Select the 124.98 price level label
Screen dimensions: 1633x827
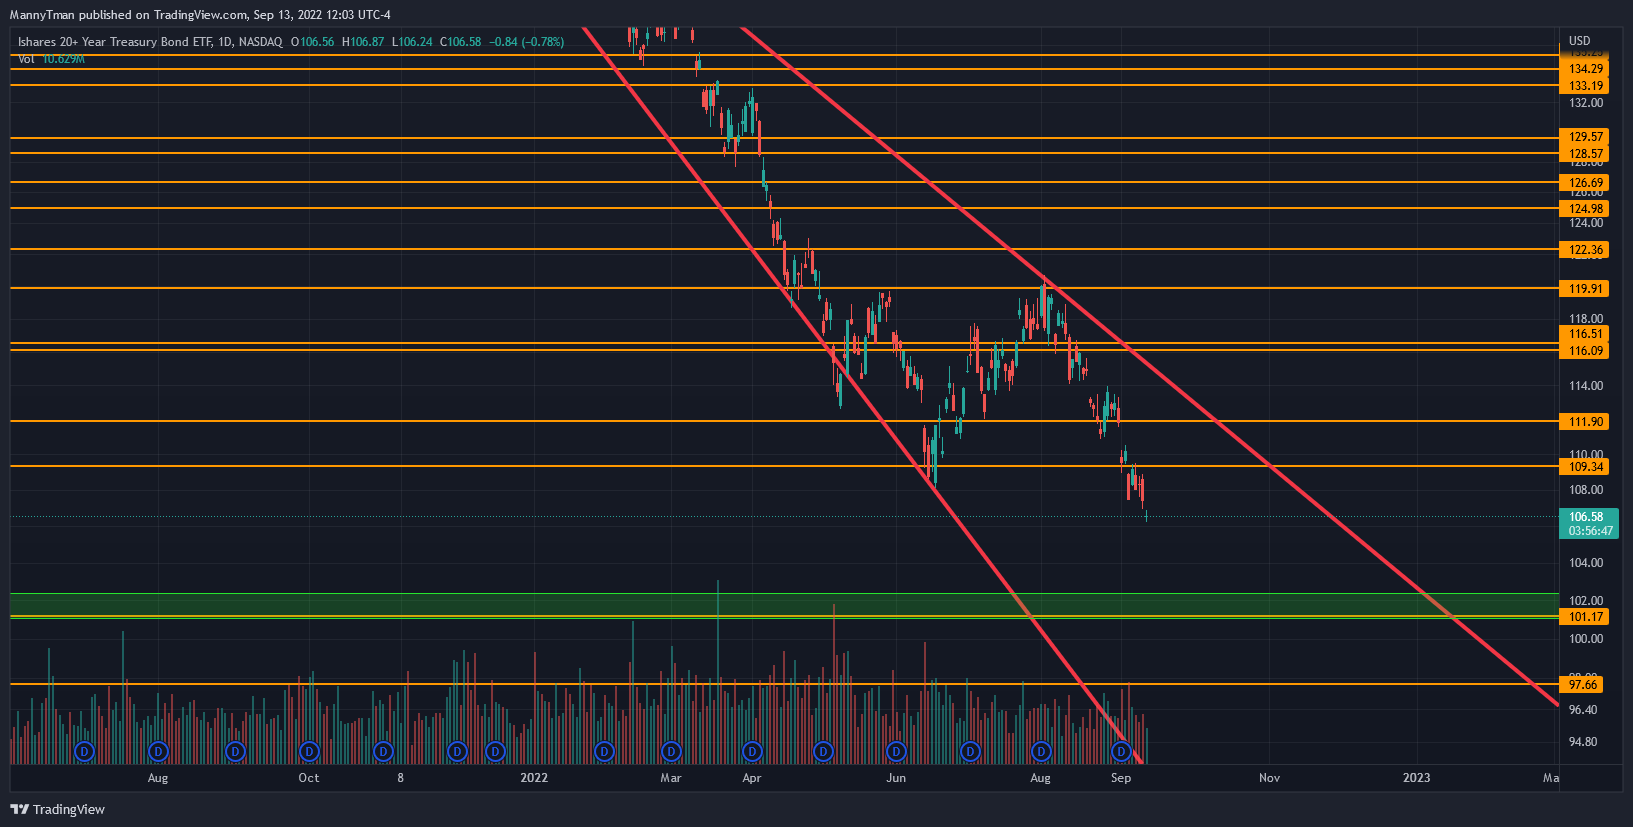pyautogui.click(x=1585, y=209)
